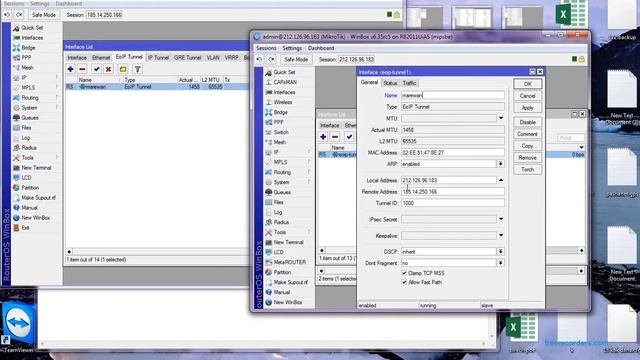Click the MAC Address input field

(x=453, y=152)
